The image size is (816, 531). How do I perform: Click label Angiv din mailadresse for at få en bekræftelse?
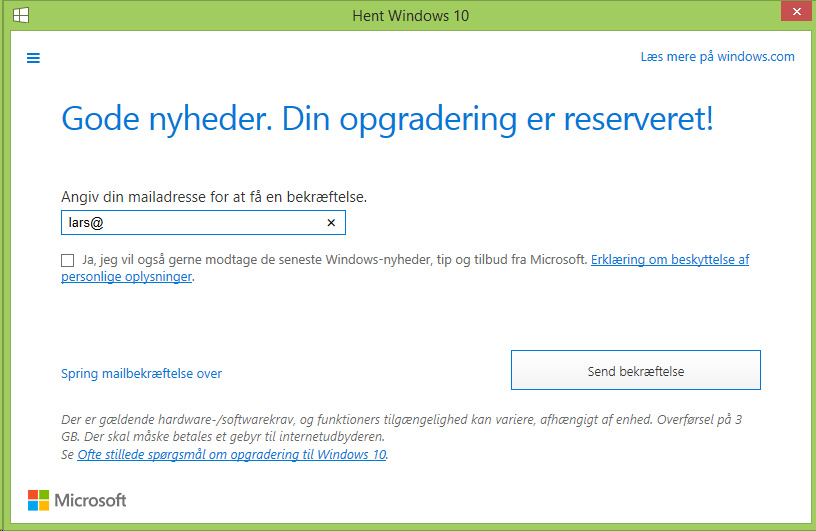coord(214,197)
